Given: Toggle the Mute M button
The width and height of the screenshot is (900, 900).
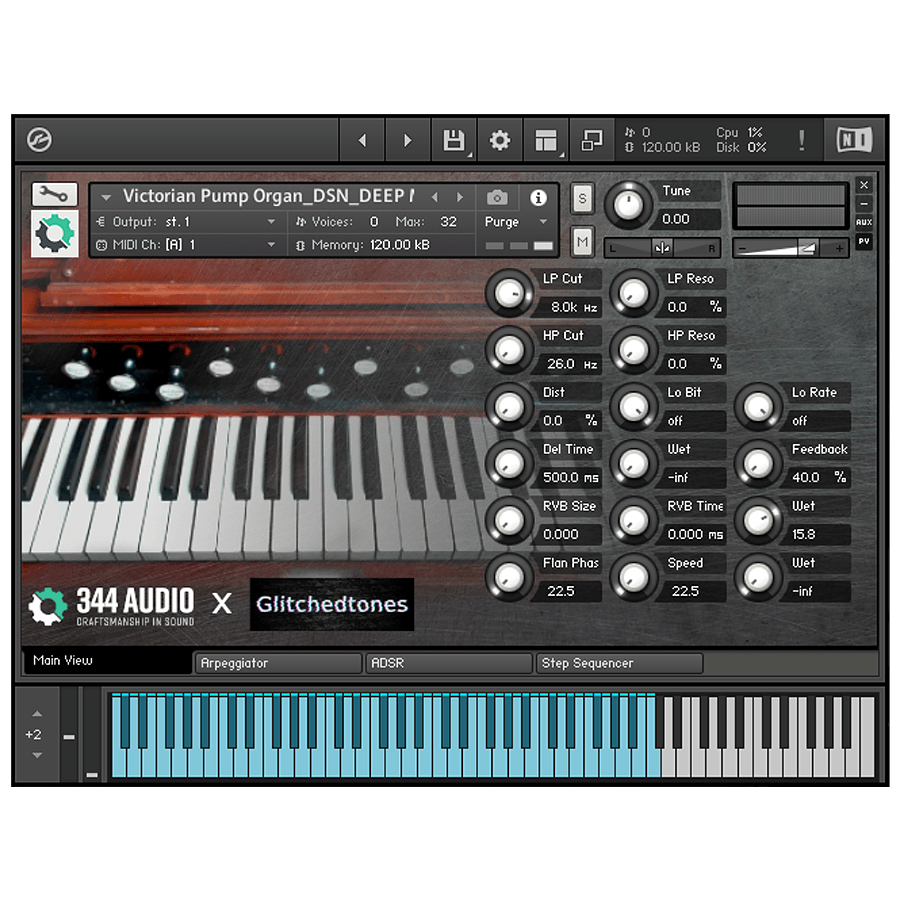Looking at the screenshot, I should [x=583, y=241].
